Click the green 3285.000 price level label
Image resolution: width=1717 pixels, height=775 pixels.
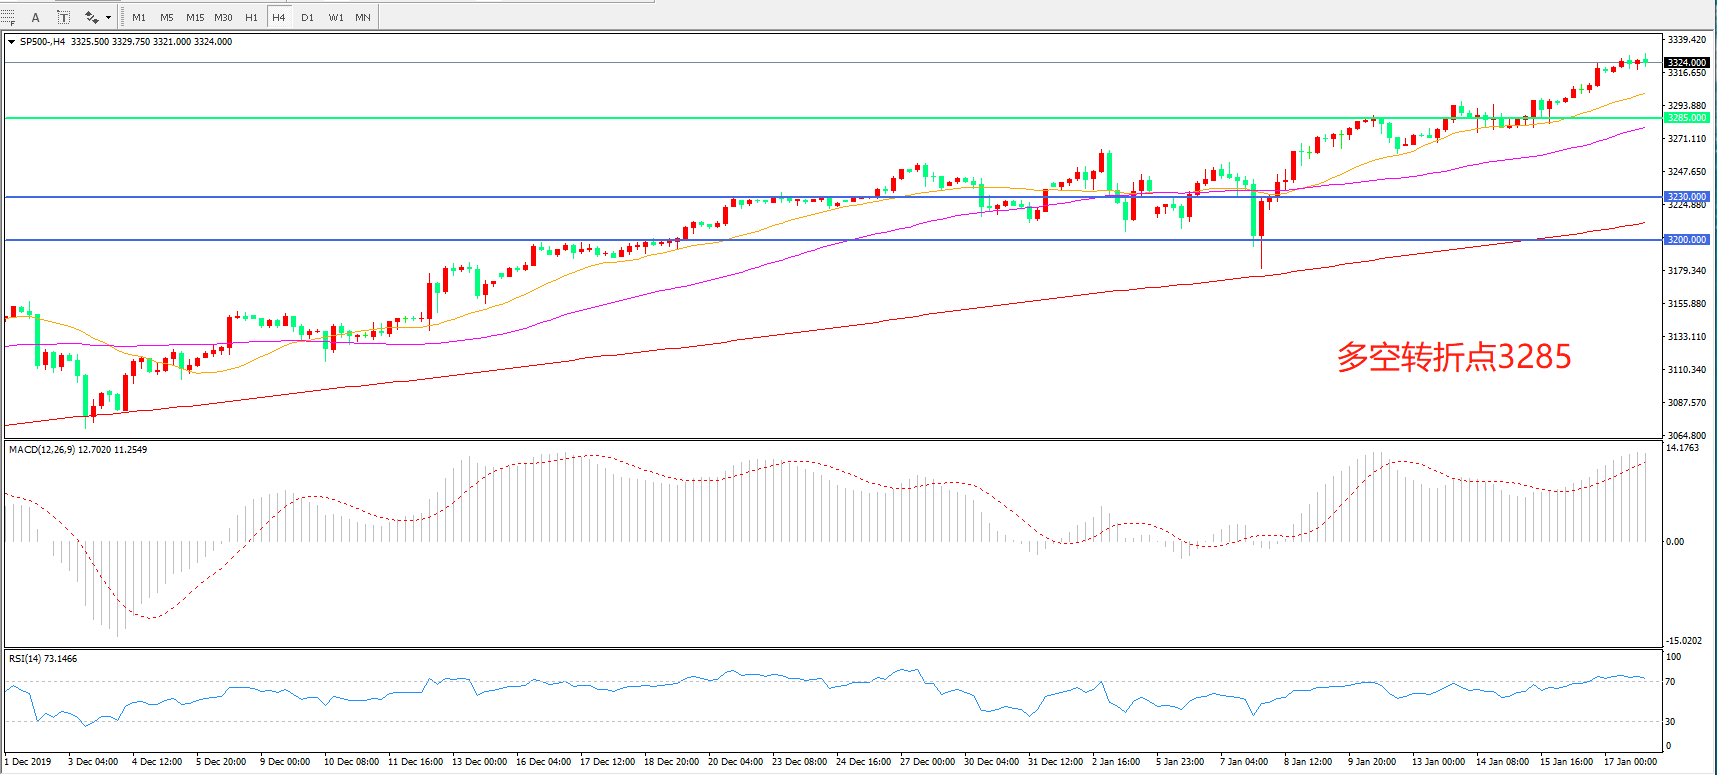click(1686, 118)
